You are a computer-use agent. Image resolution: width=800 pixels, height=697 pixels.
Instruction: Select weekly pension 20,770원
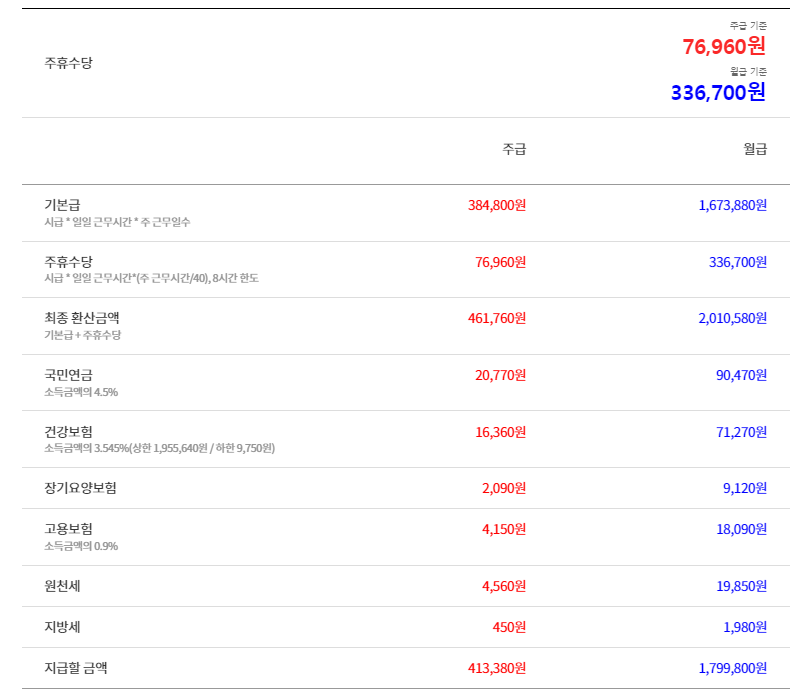coord(501,376)
